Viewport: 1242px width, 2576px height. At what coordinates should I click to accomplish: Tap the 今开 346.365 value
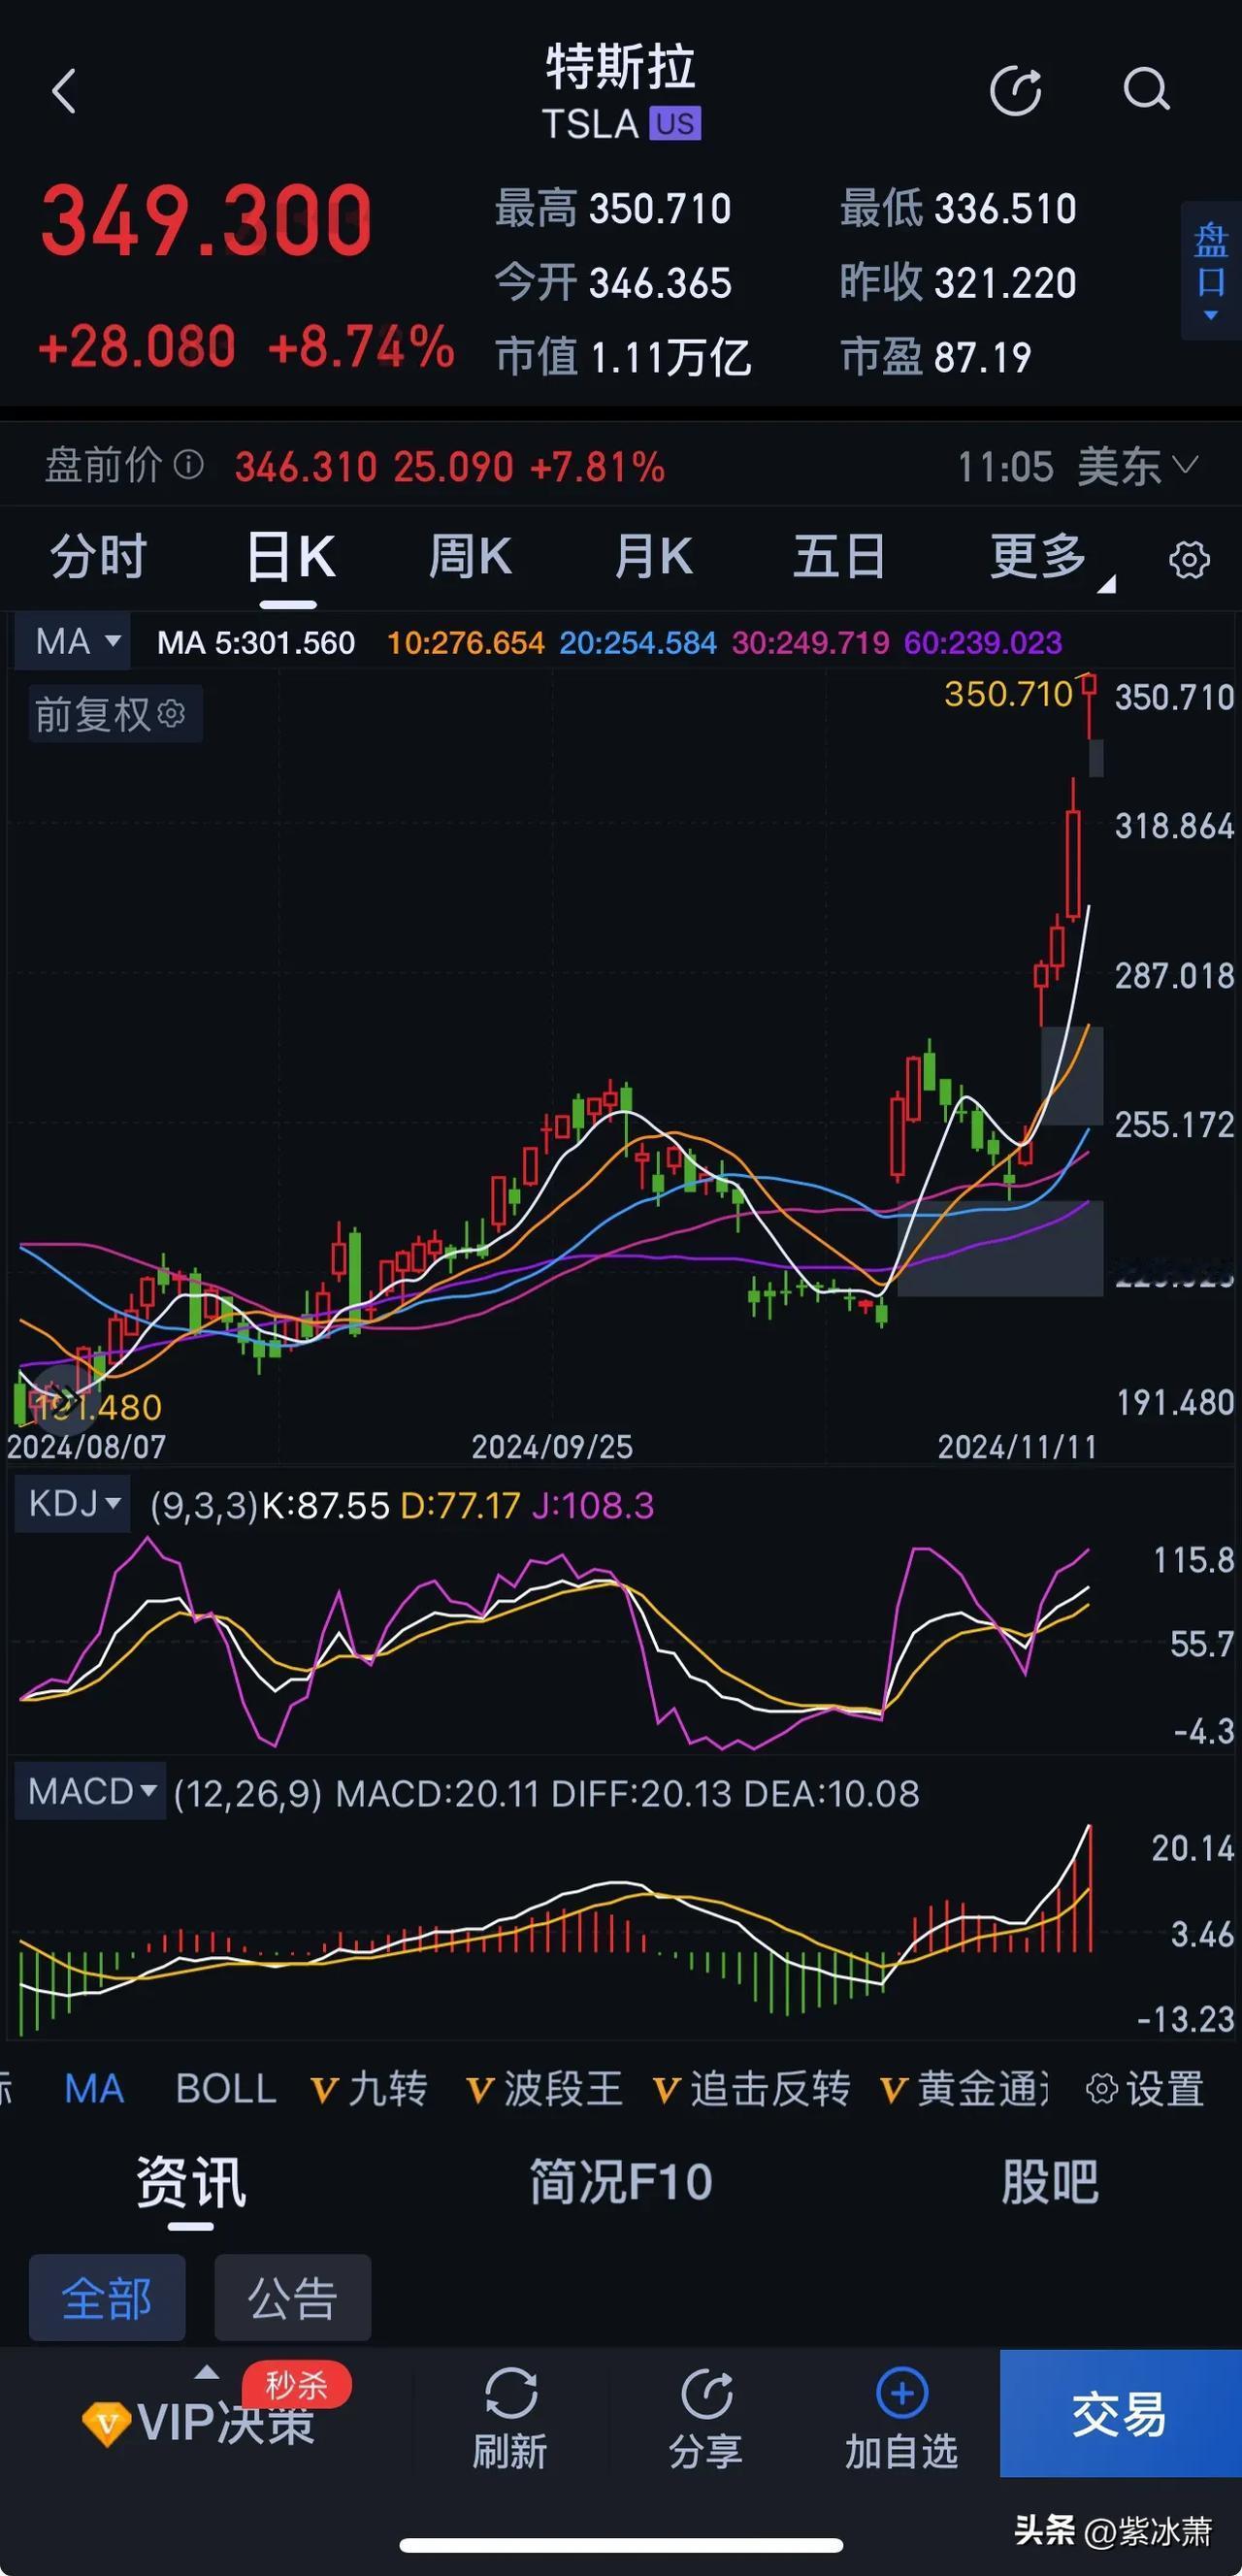pyautogui.click(x=660, y=283)
